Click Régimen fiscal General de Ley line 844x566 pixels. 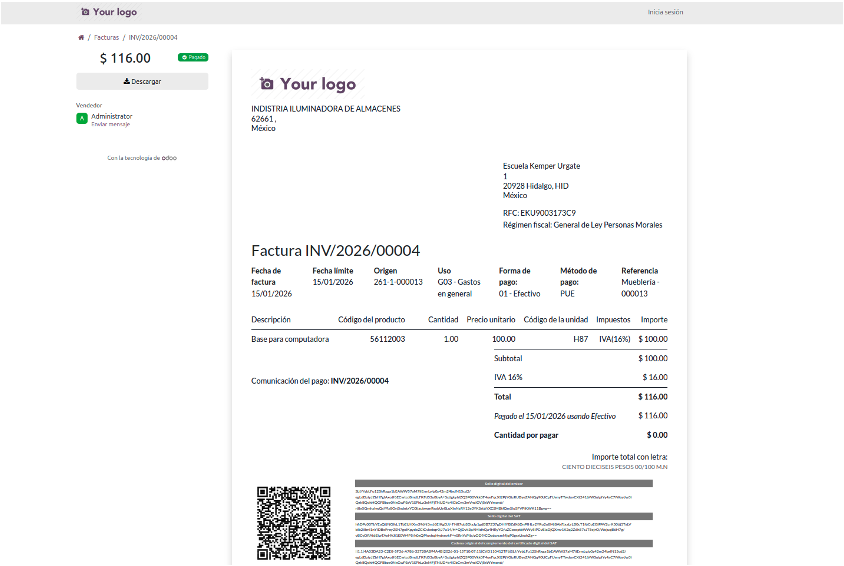tap(582, 225)
